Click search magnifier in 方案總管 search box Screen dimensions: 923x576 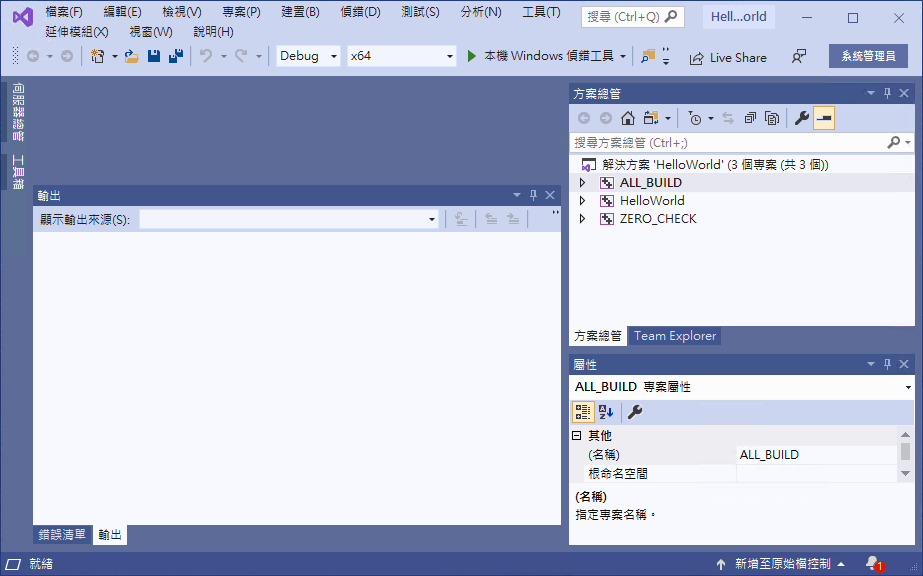894,142
